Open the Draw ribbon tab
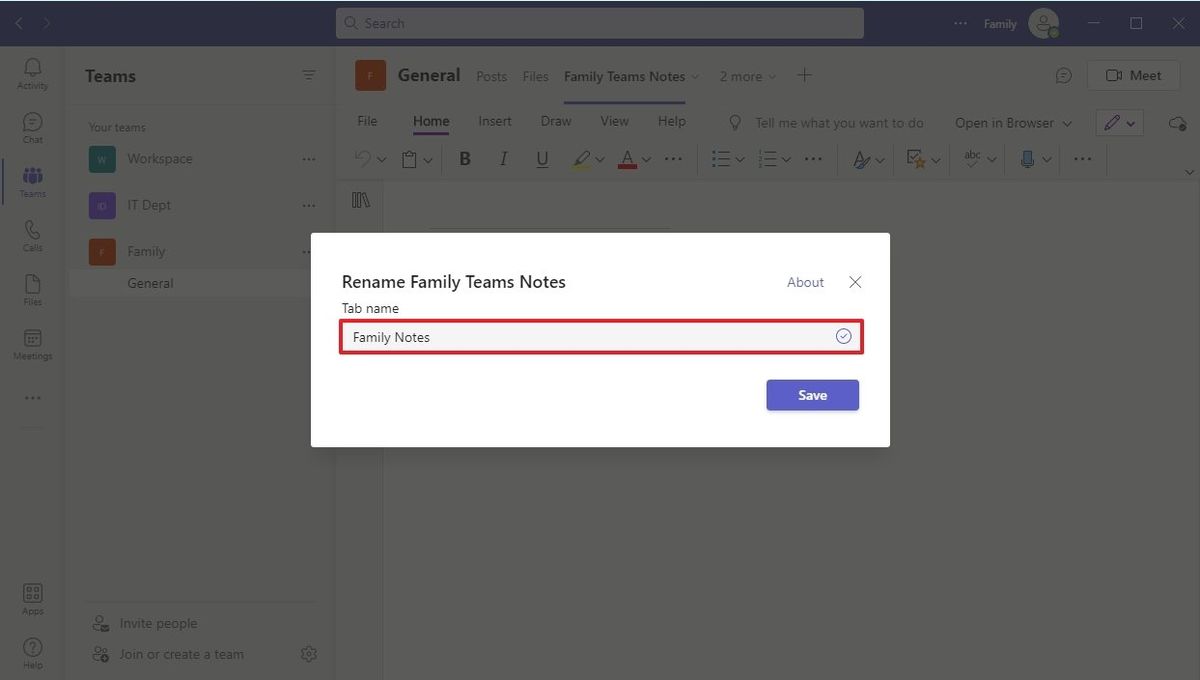 (556, 121)
